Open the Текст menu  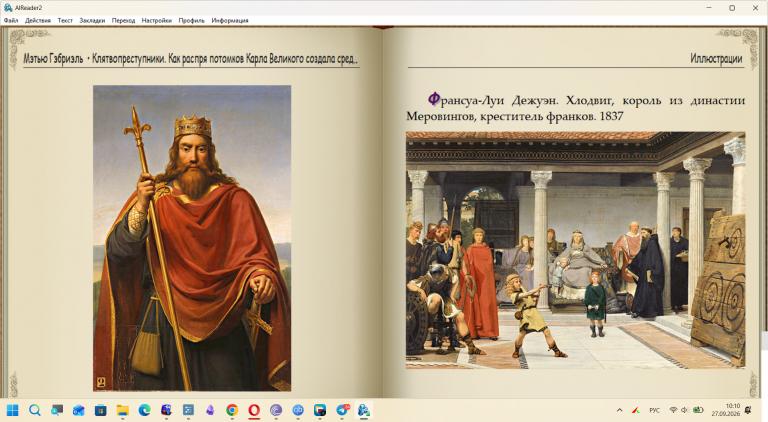[65, 21]
